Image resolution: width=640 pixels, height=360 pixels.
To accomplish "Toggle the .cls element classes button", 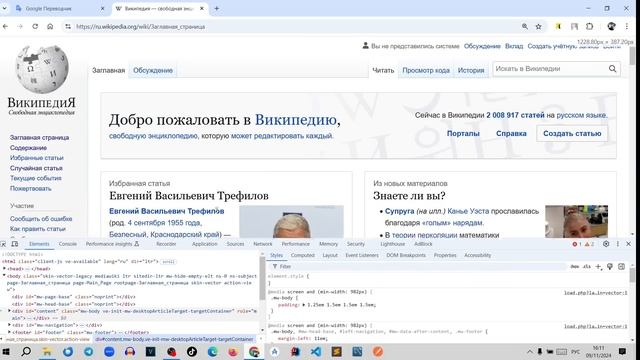I will click(x=587, y=267).
